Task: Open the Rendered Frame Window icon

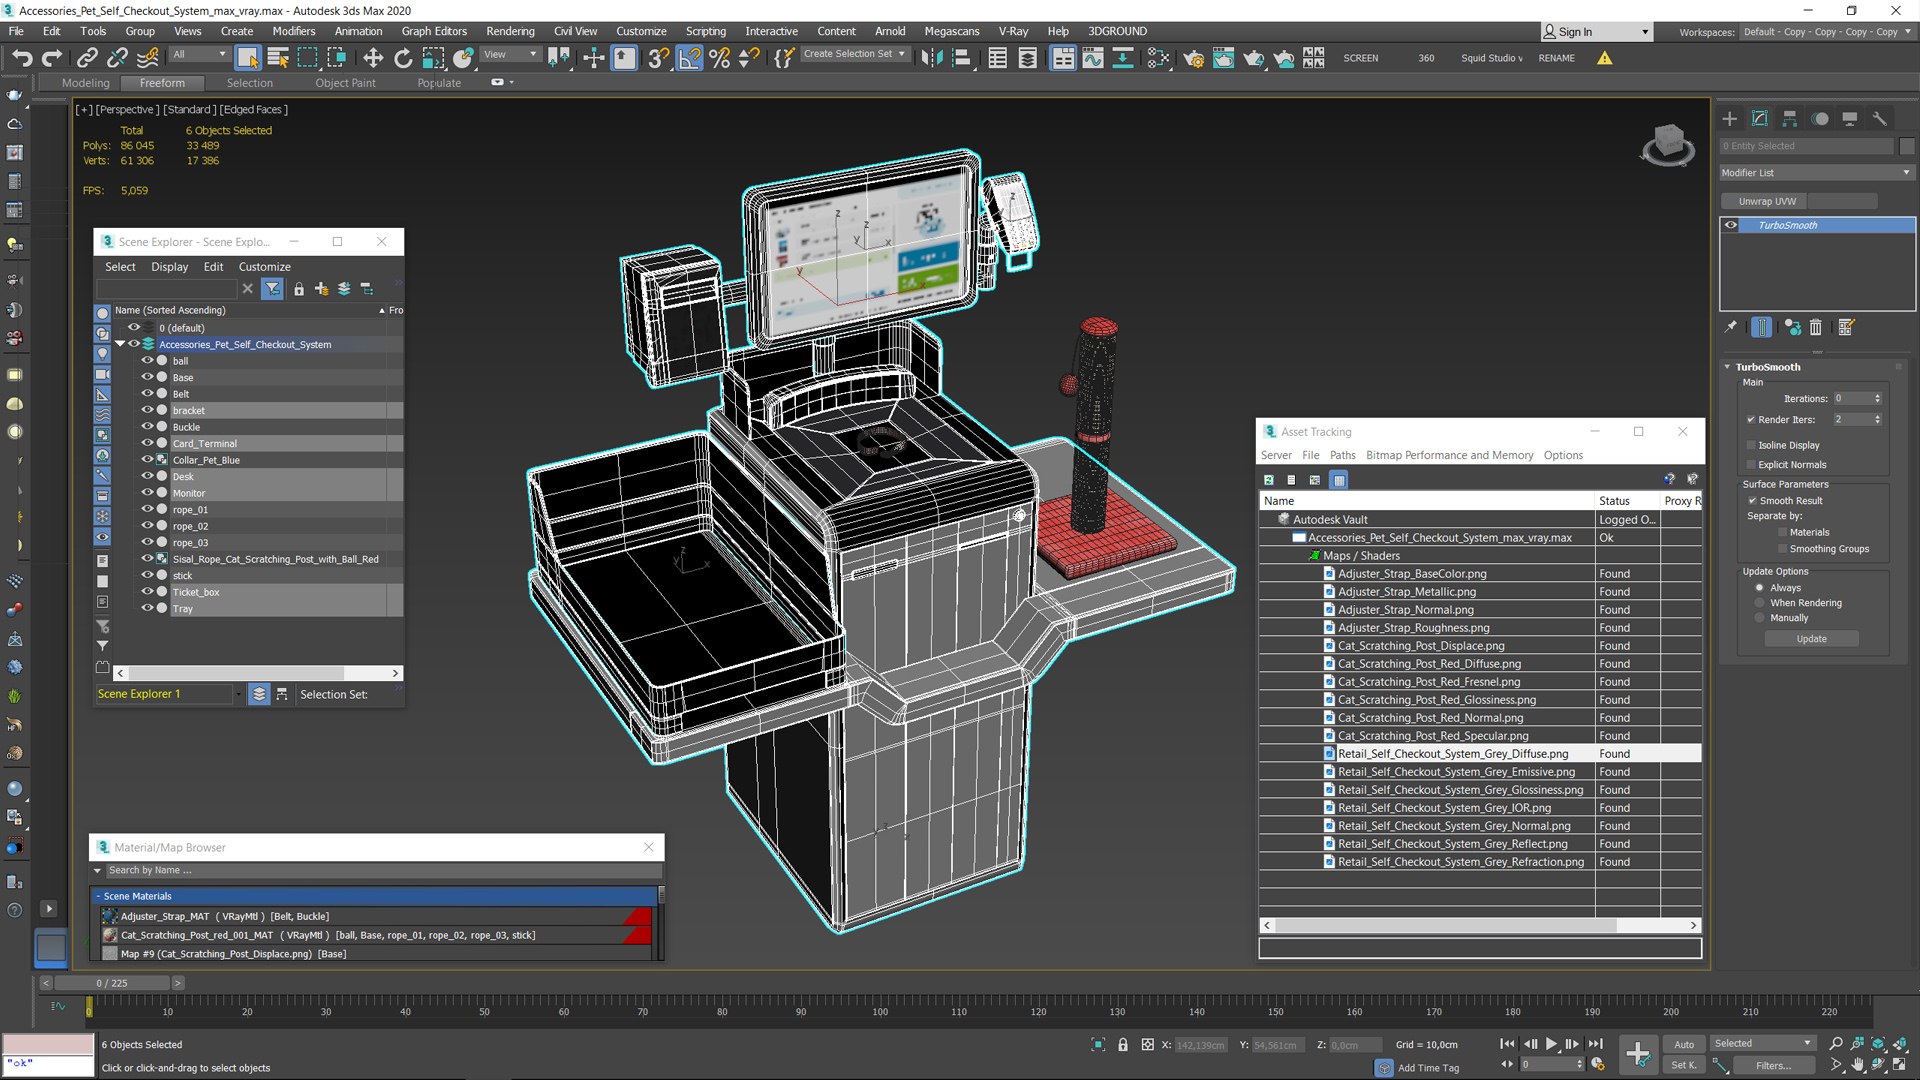Action: (x=1223, y=58)
